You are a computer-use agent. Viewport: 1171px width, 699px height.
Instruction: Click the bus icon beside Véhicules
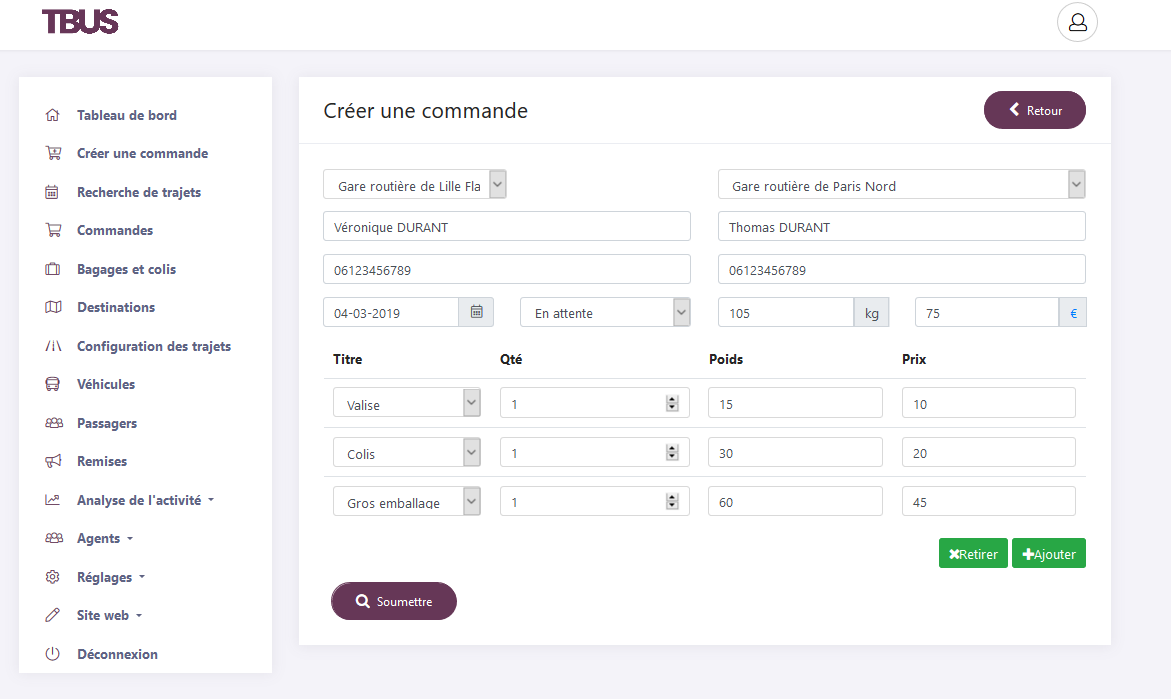click(53, 384)
